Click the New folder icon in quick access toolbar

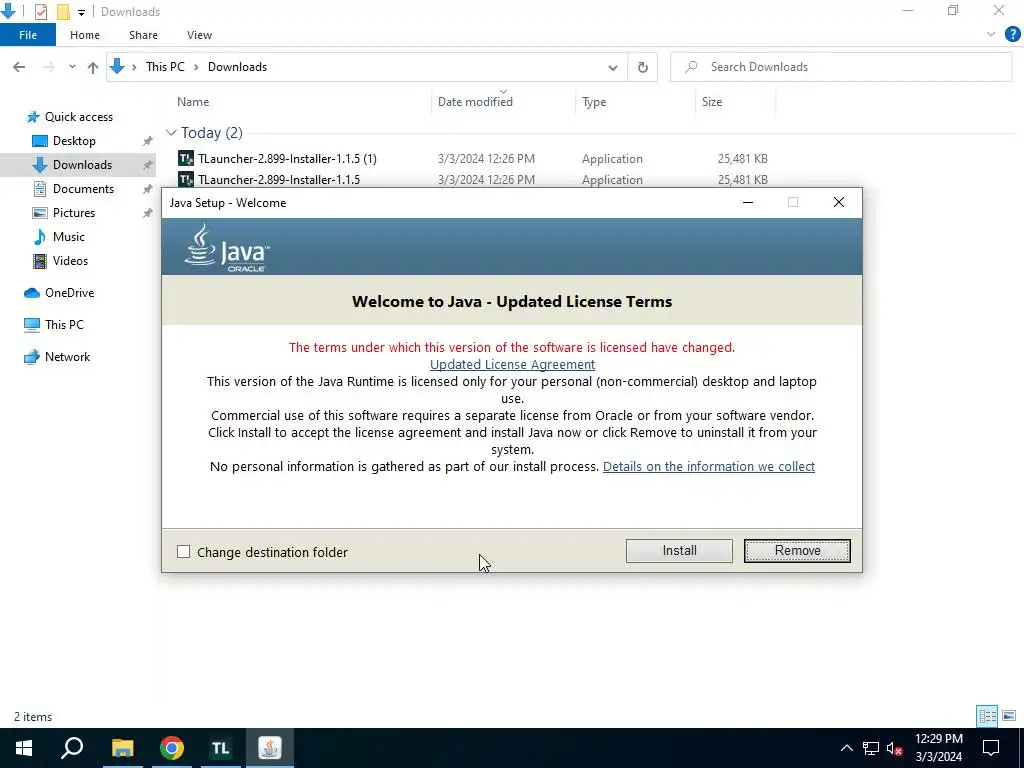(x=63, y=12)
